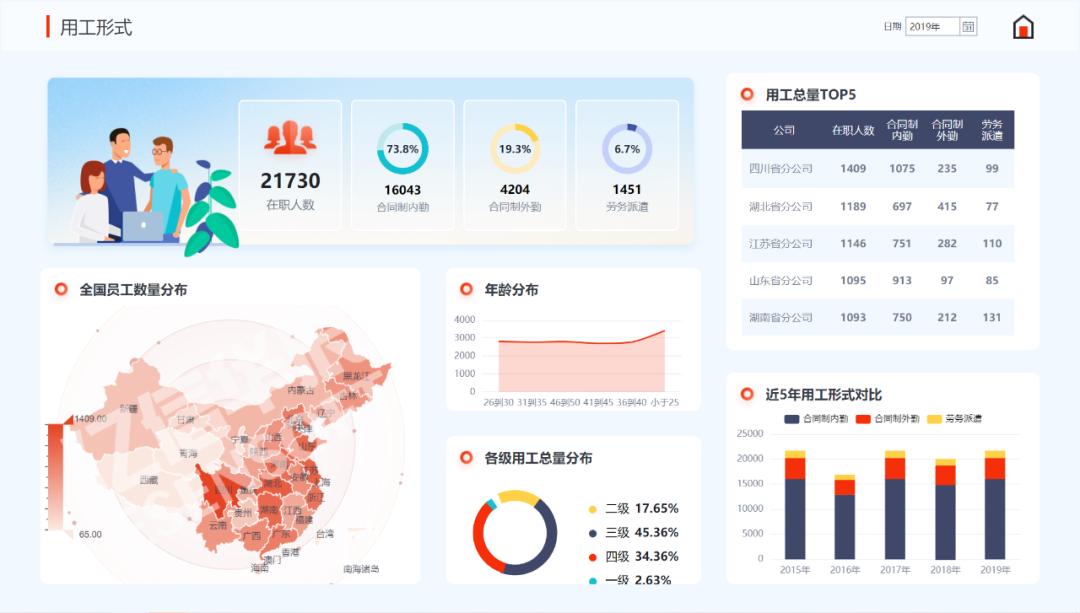This screenshot has width=1080, height=613.
Task: Click the 73.8% donut chart for 合同制内勤
Action: click(402, 147)
